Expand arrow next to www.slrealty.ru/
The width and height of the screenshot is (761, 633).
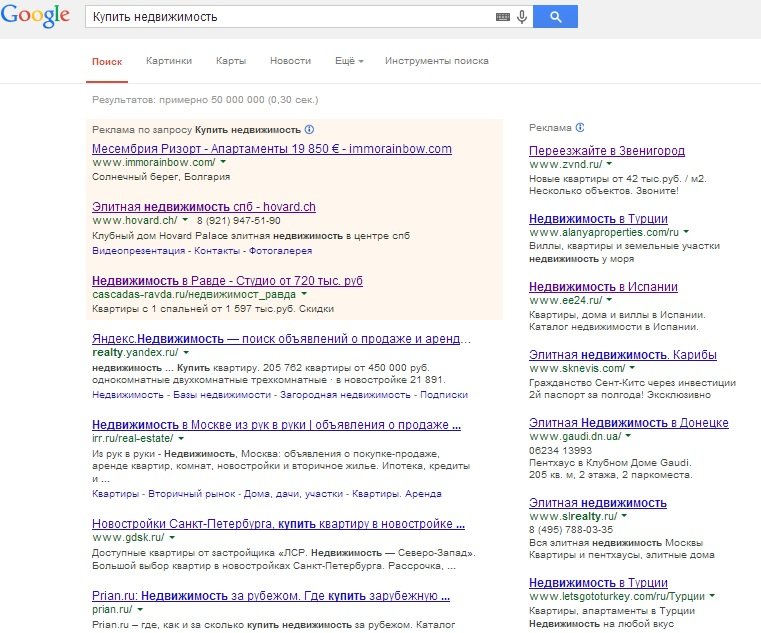point(624,516)
